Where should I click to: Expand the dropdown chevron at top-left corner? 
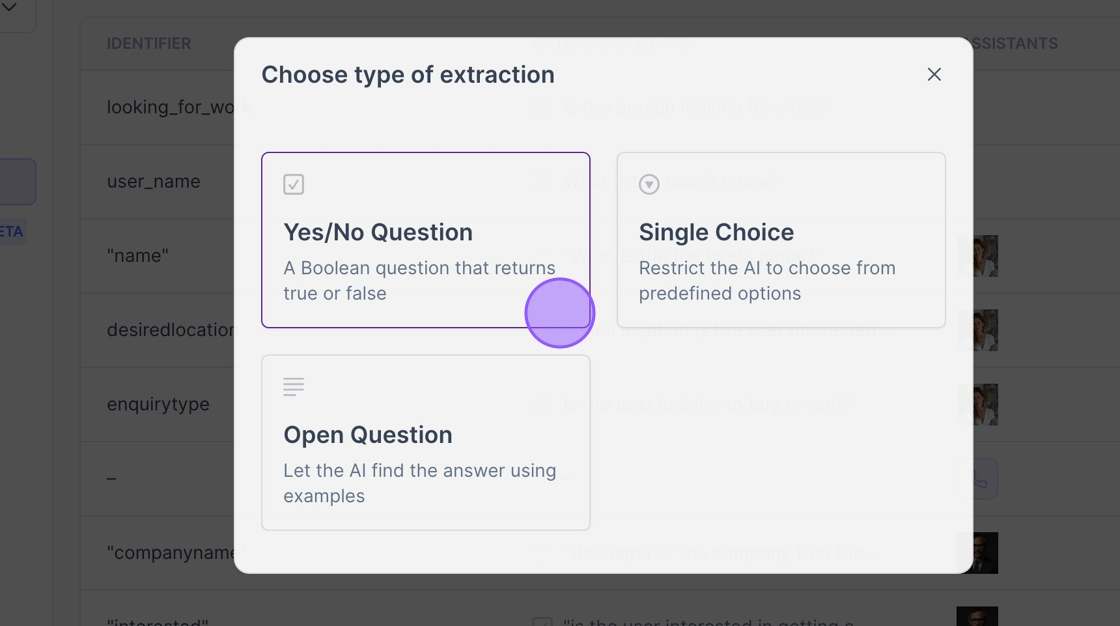(x=10, y=8)
